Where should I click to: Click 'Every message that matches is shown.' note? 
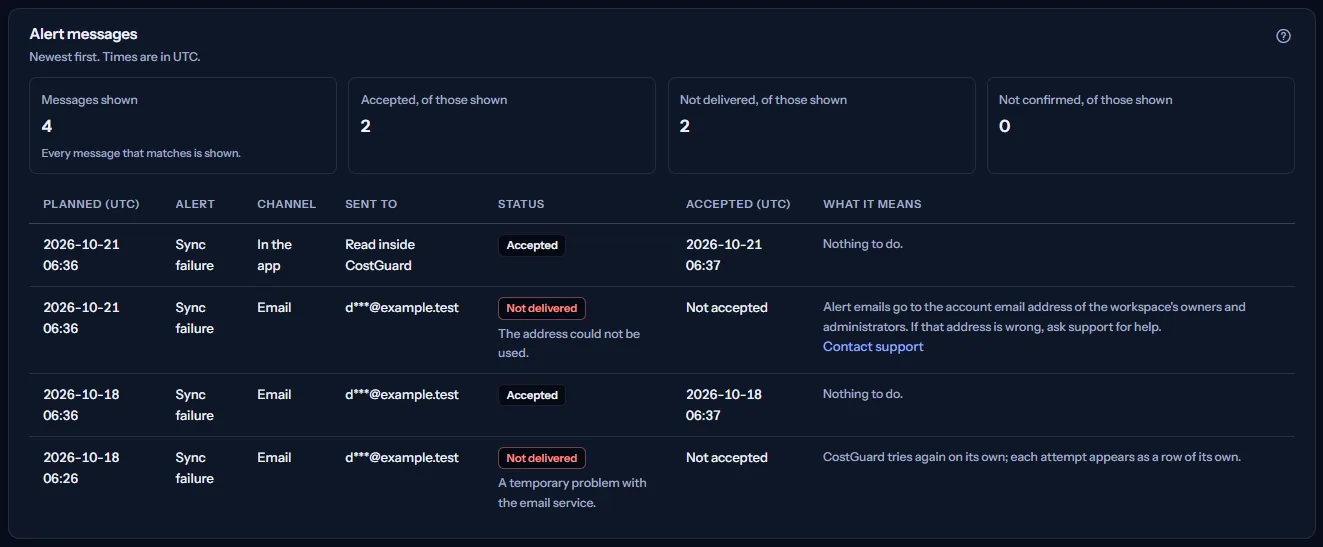(141, 154)
